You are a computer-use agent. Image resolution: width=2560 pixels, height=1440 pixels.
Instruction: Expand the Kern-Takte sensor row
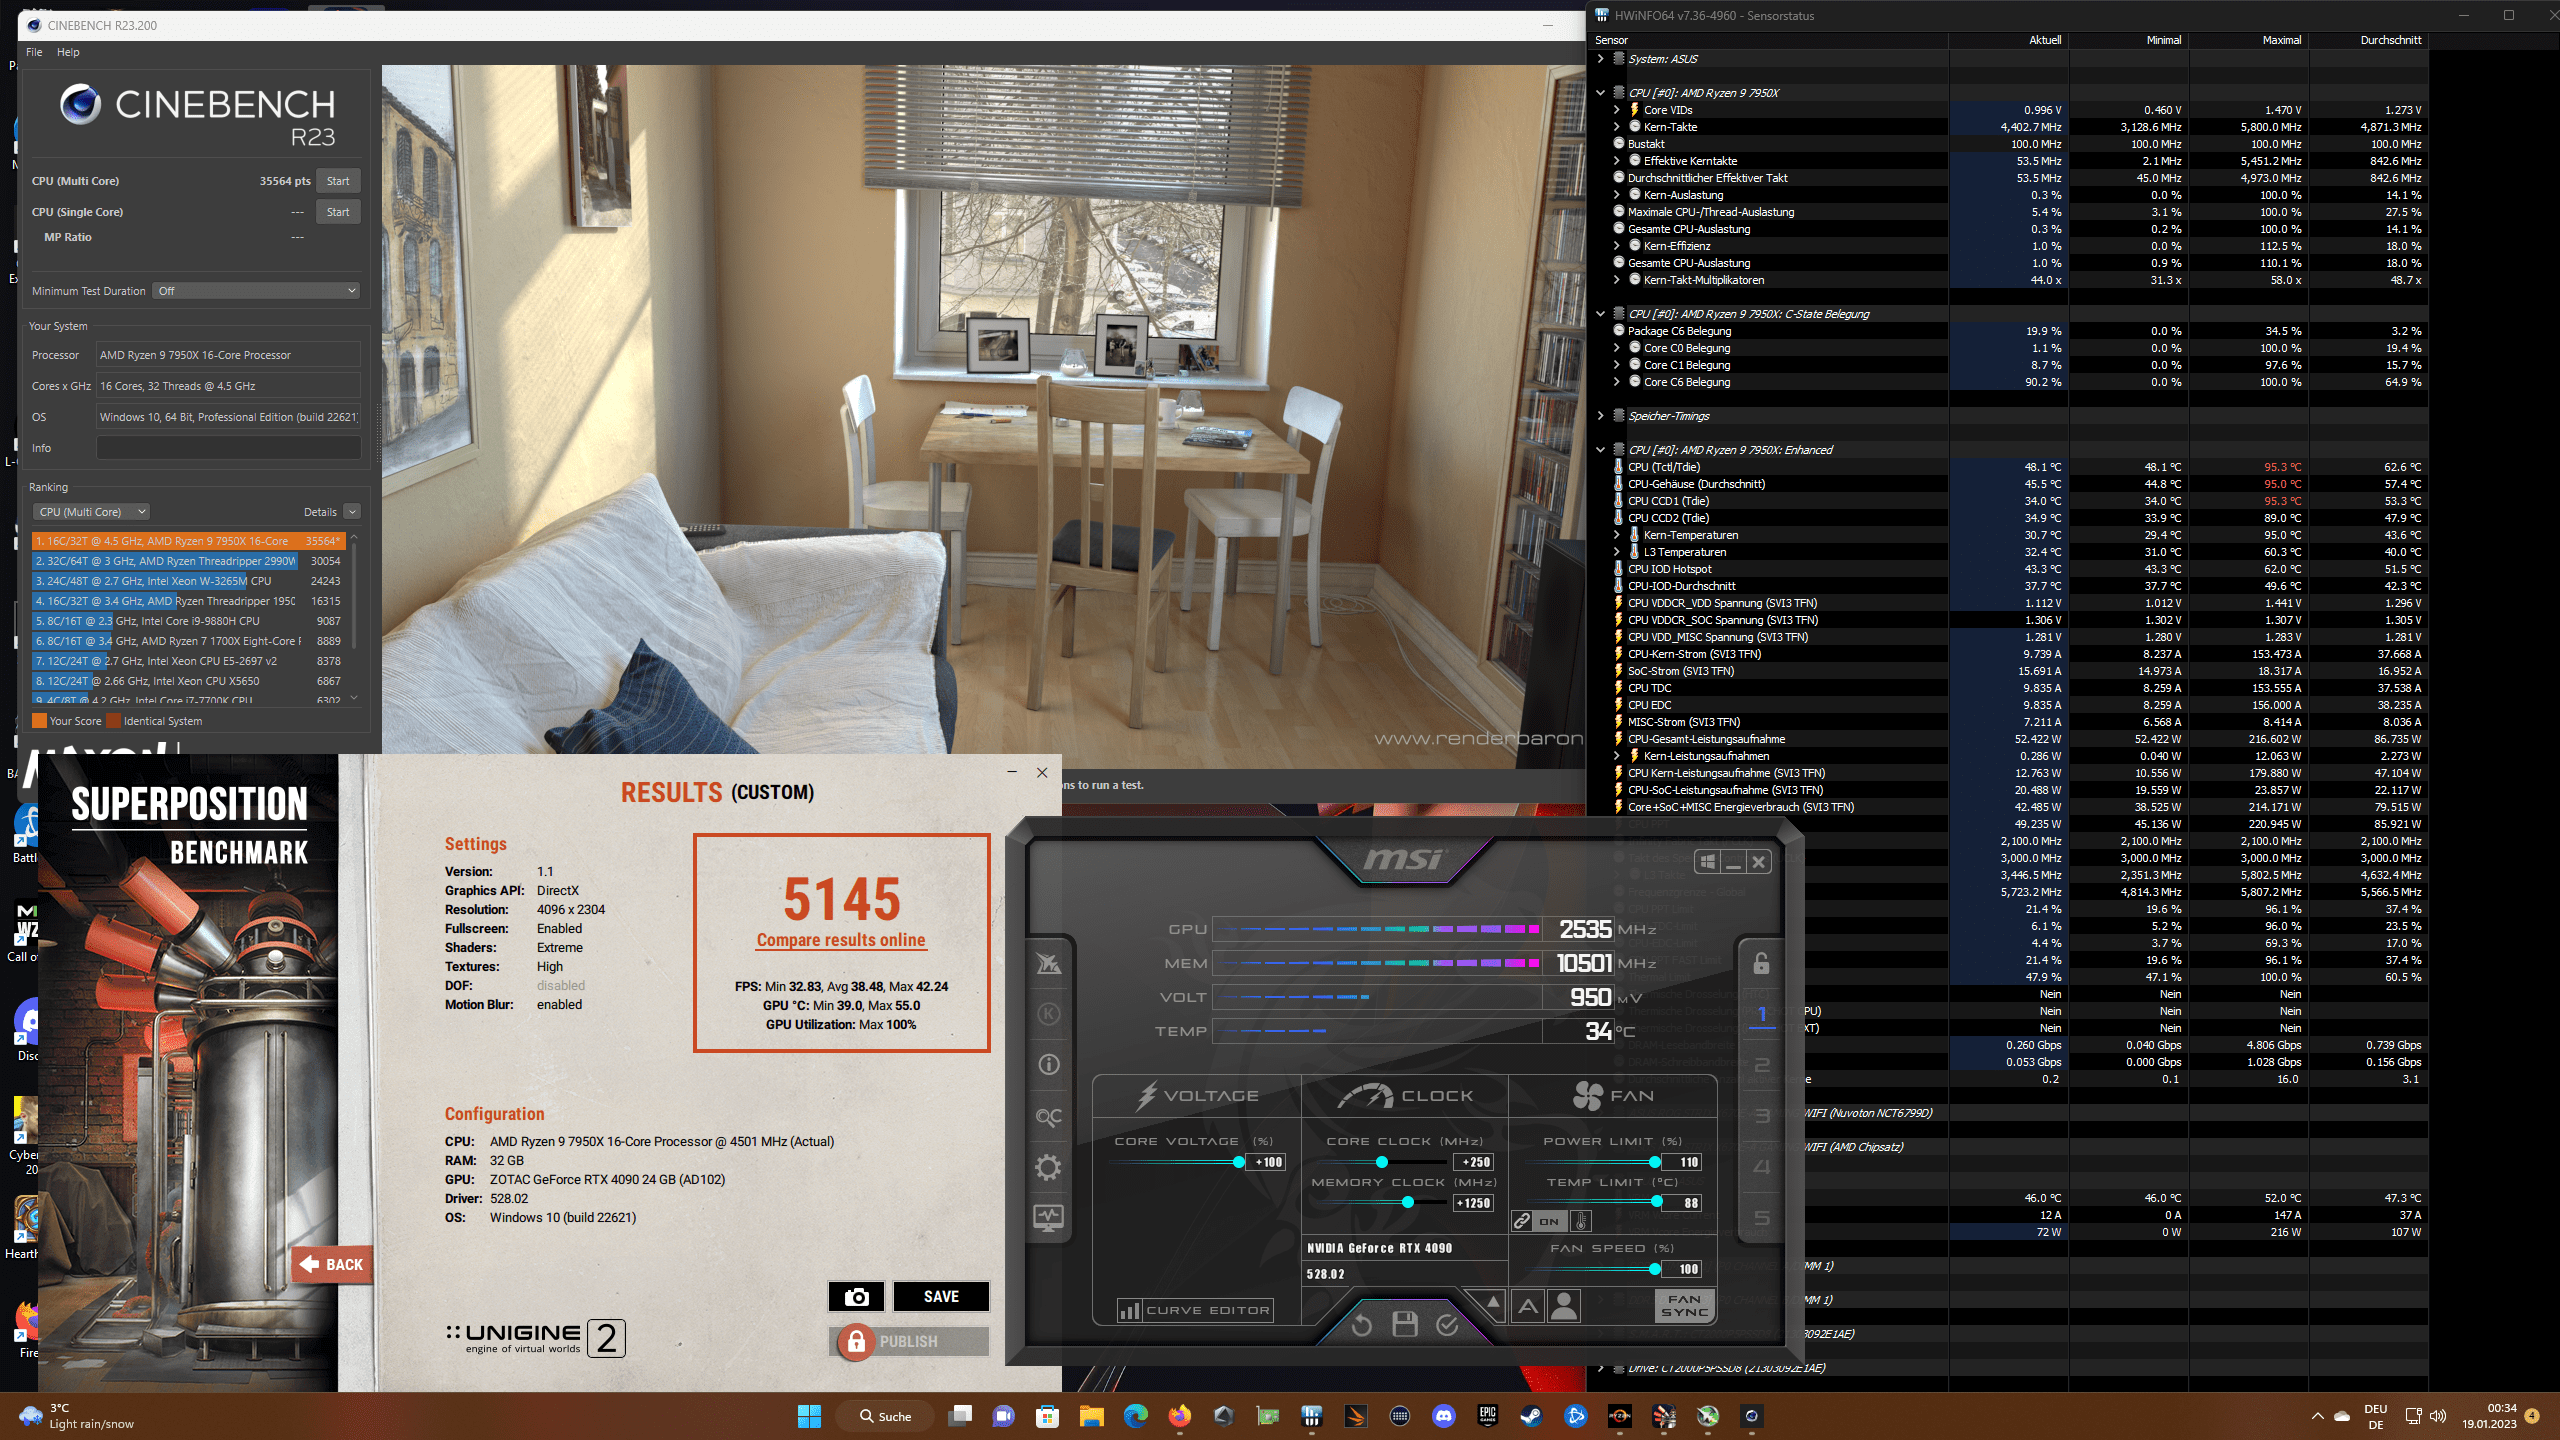(x=1617, y=127)
